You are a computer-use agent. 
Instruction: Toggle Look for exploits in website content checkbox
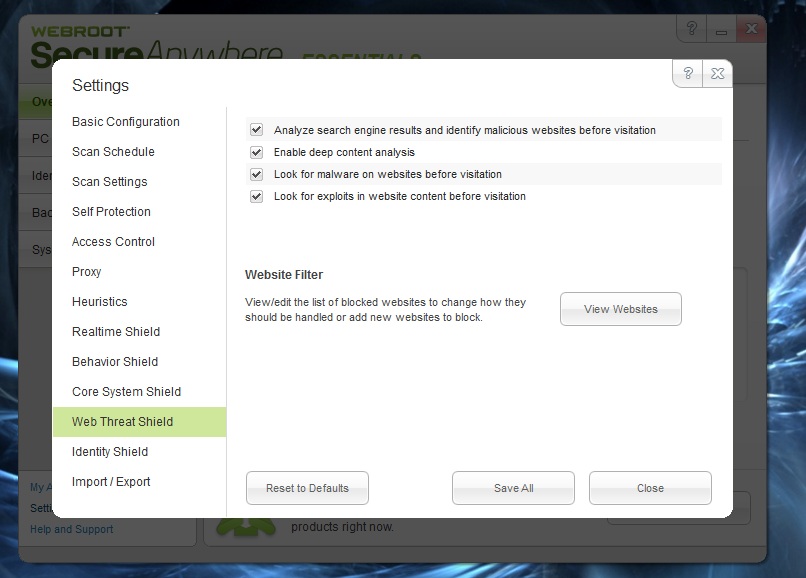pyautogui.click(x=257, y=196)
